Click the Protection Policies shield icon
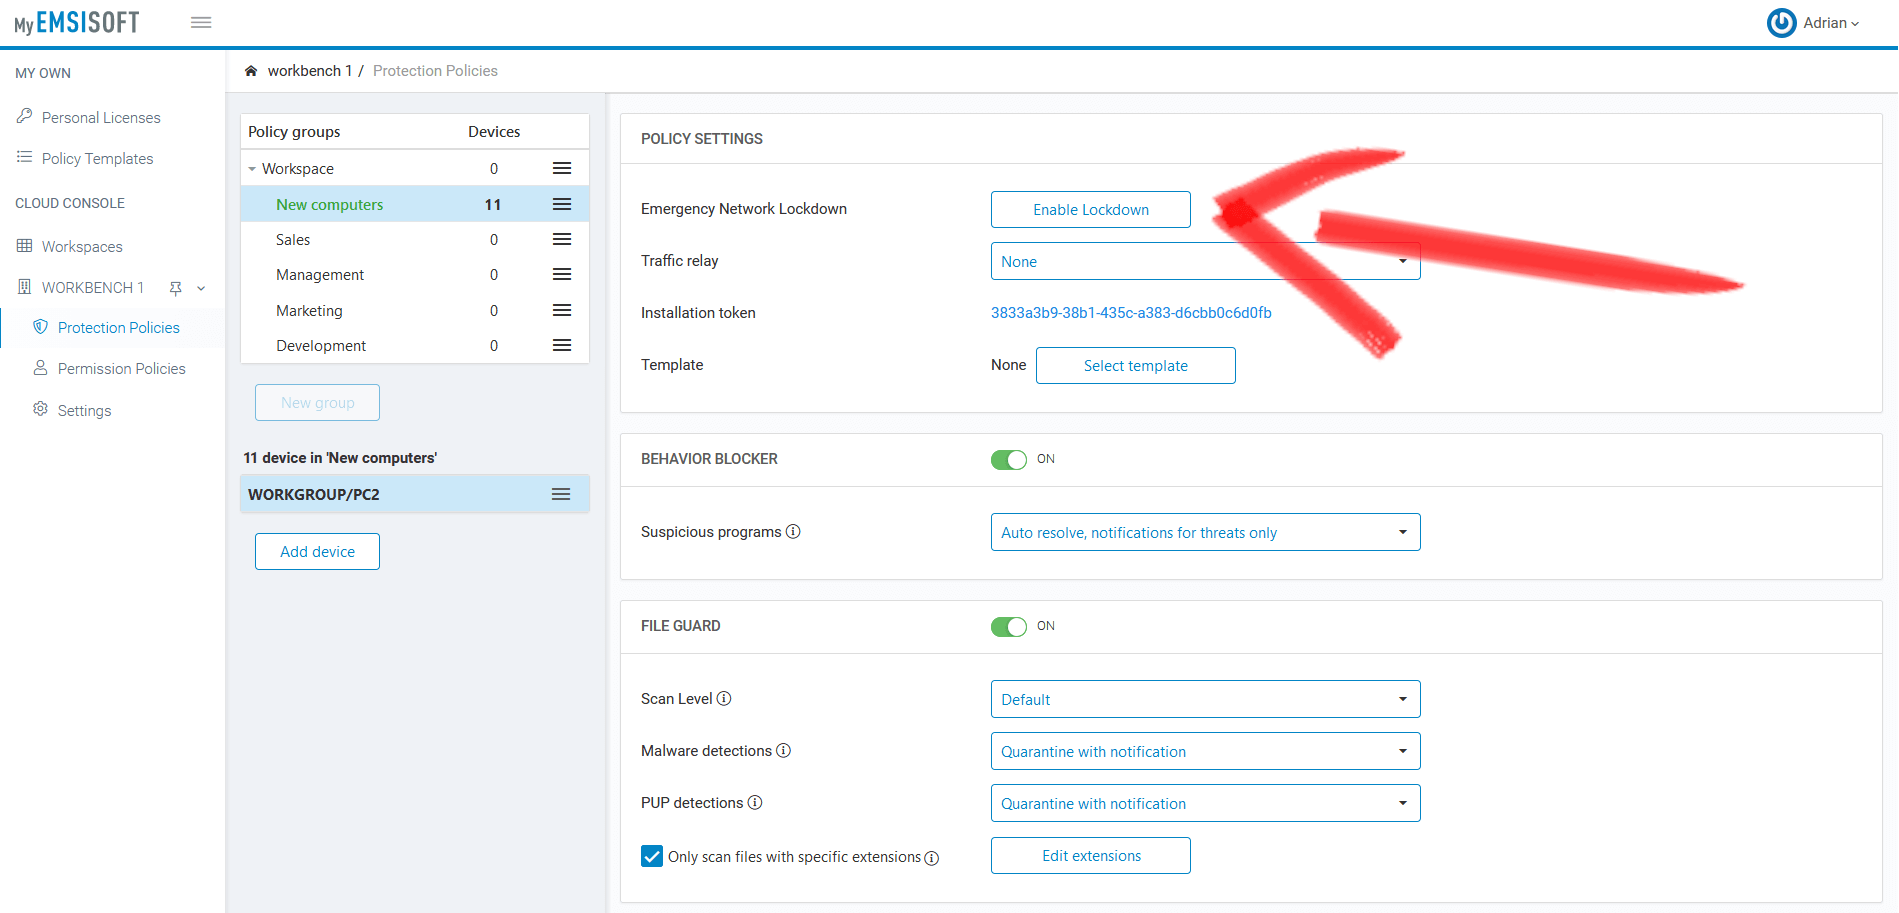This screenshot has height=913, width=1899. 40,327
